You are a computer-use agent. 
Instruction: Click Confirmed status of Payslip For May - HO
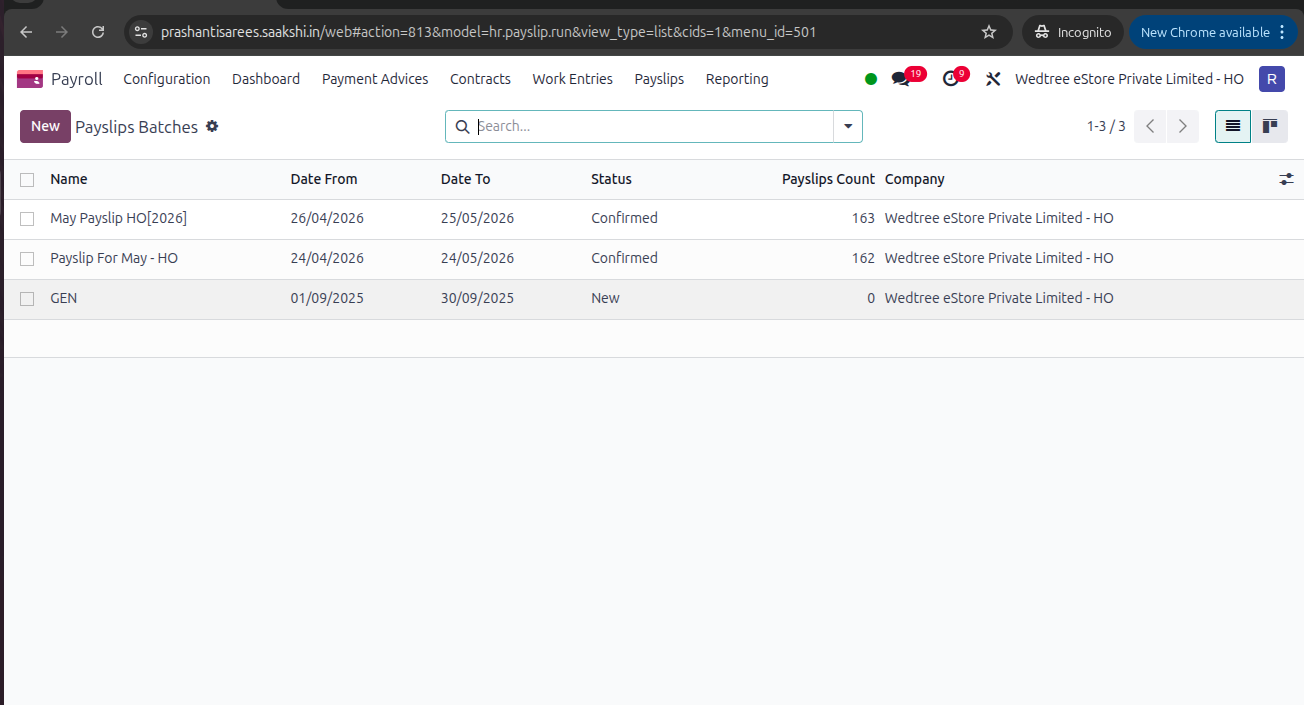tap(624, 258)
